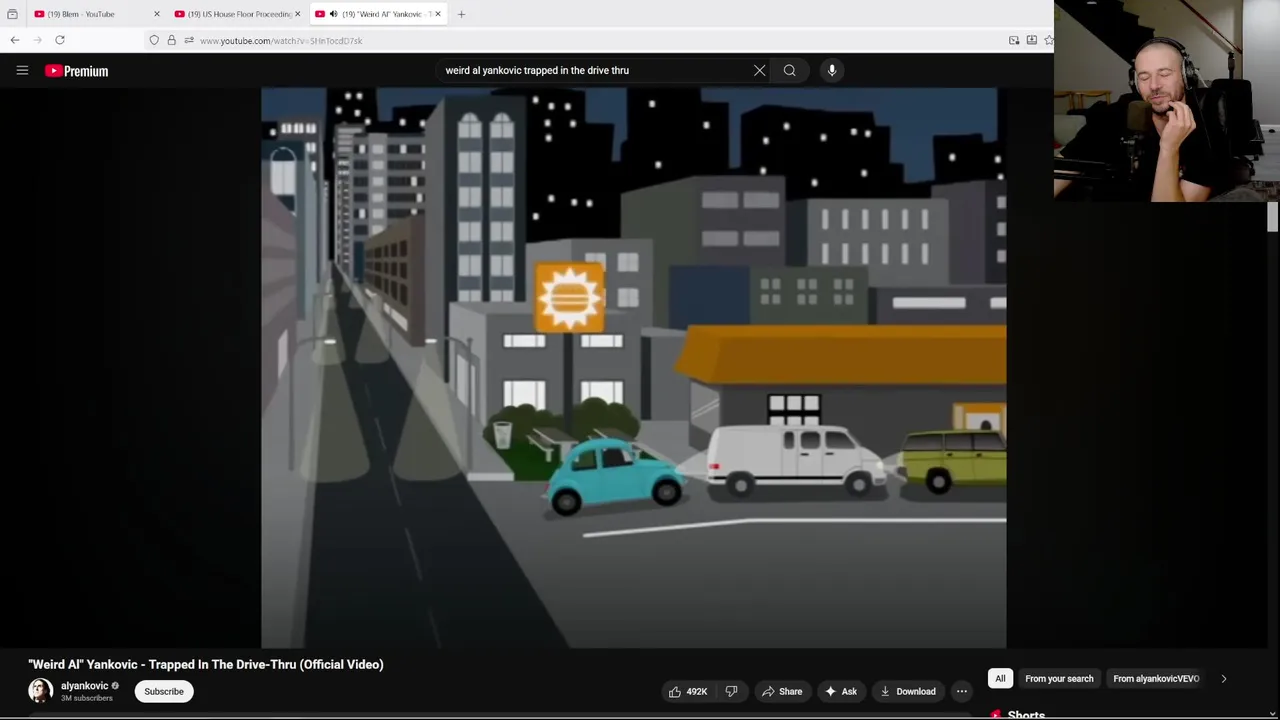Image resolution: width=1280 pixels, height=720 pixels.
Task: Go to YouTube Premium home logo
Action: [76, 71]
